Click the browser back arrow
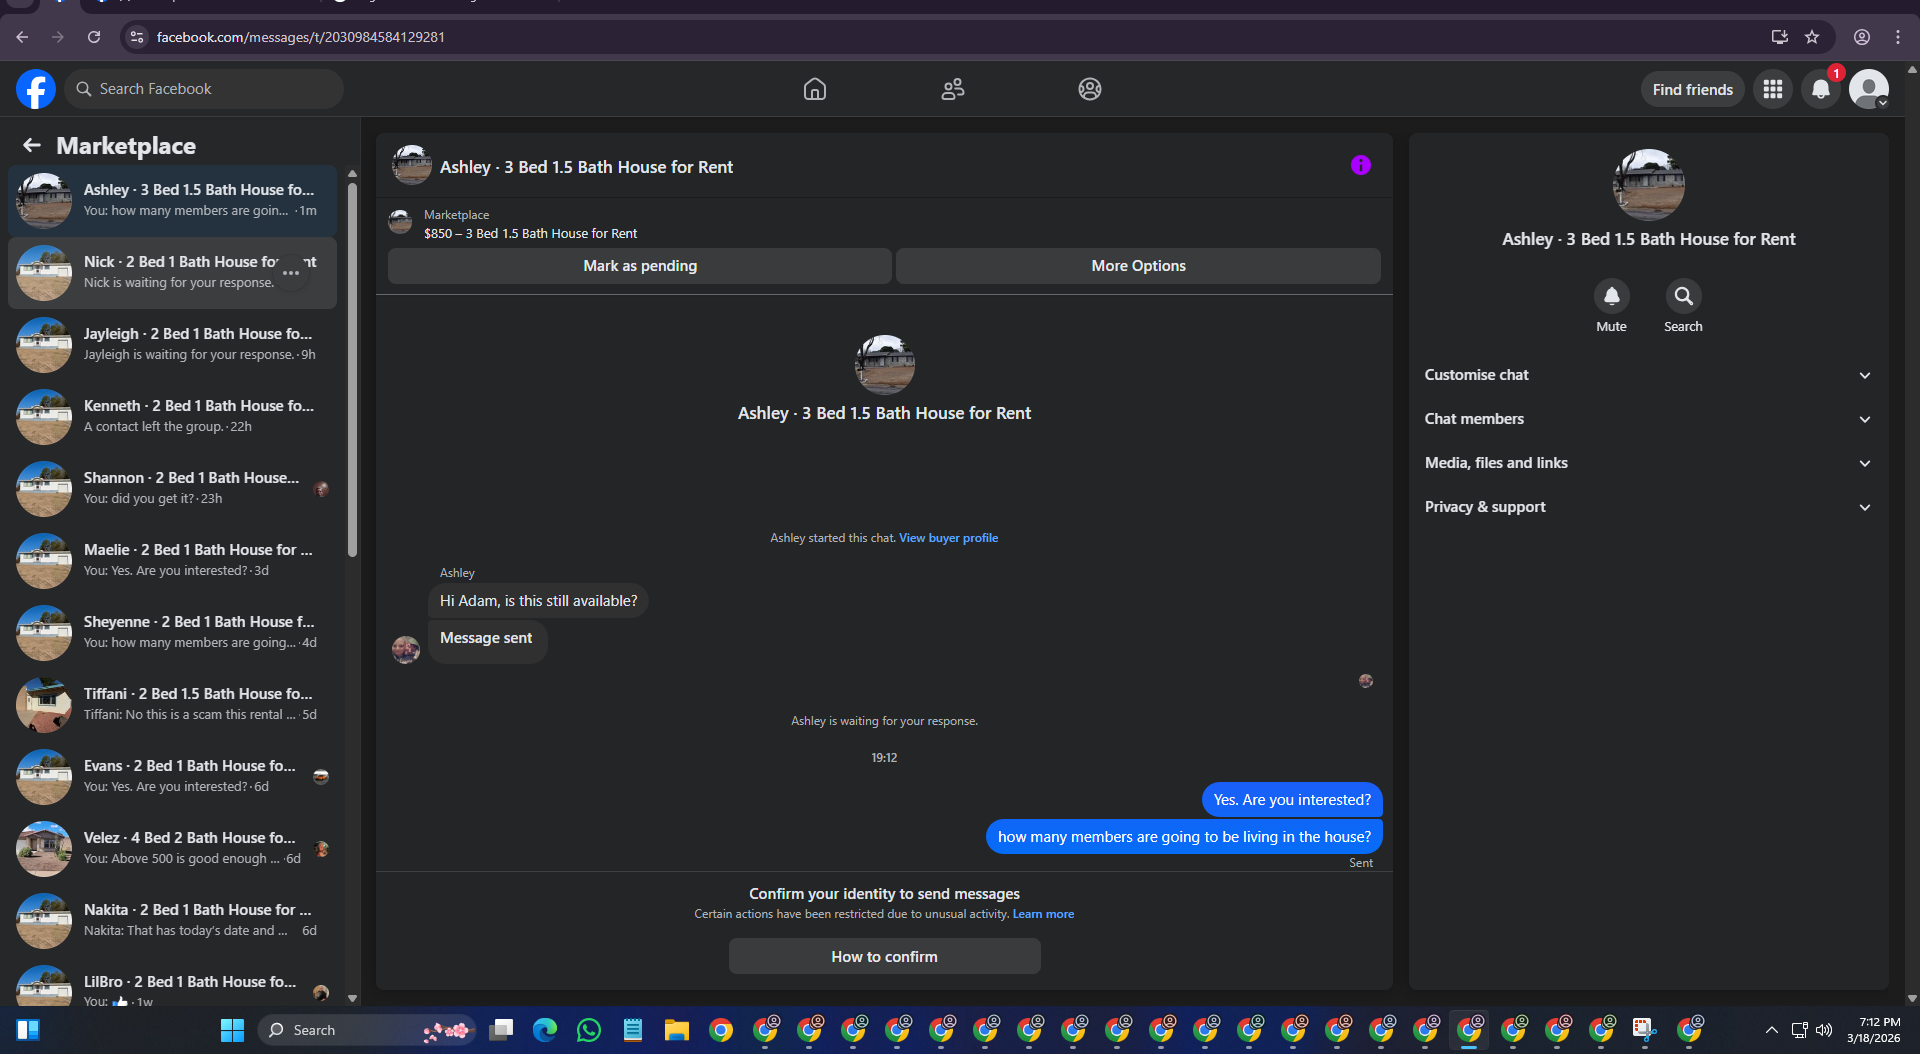This screenshot has height=1054, width=1920. [x=22, y=37]
